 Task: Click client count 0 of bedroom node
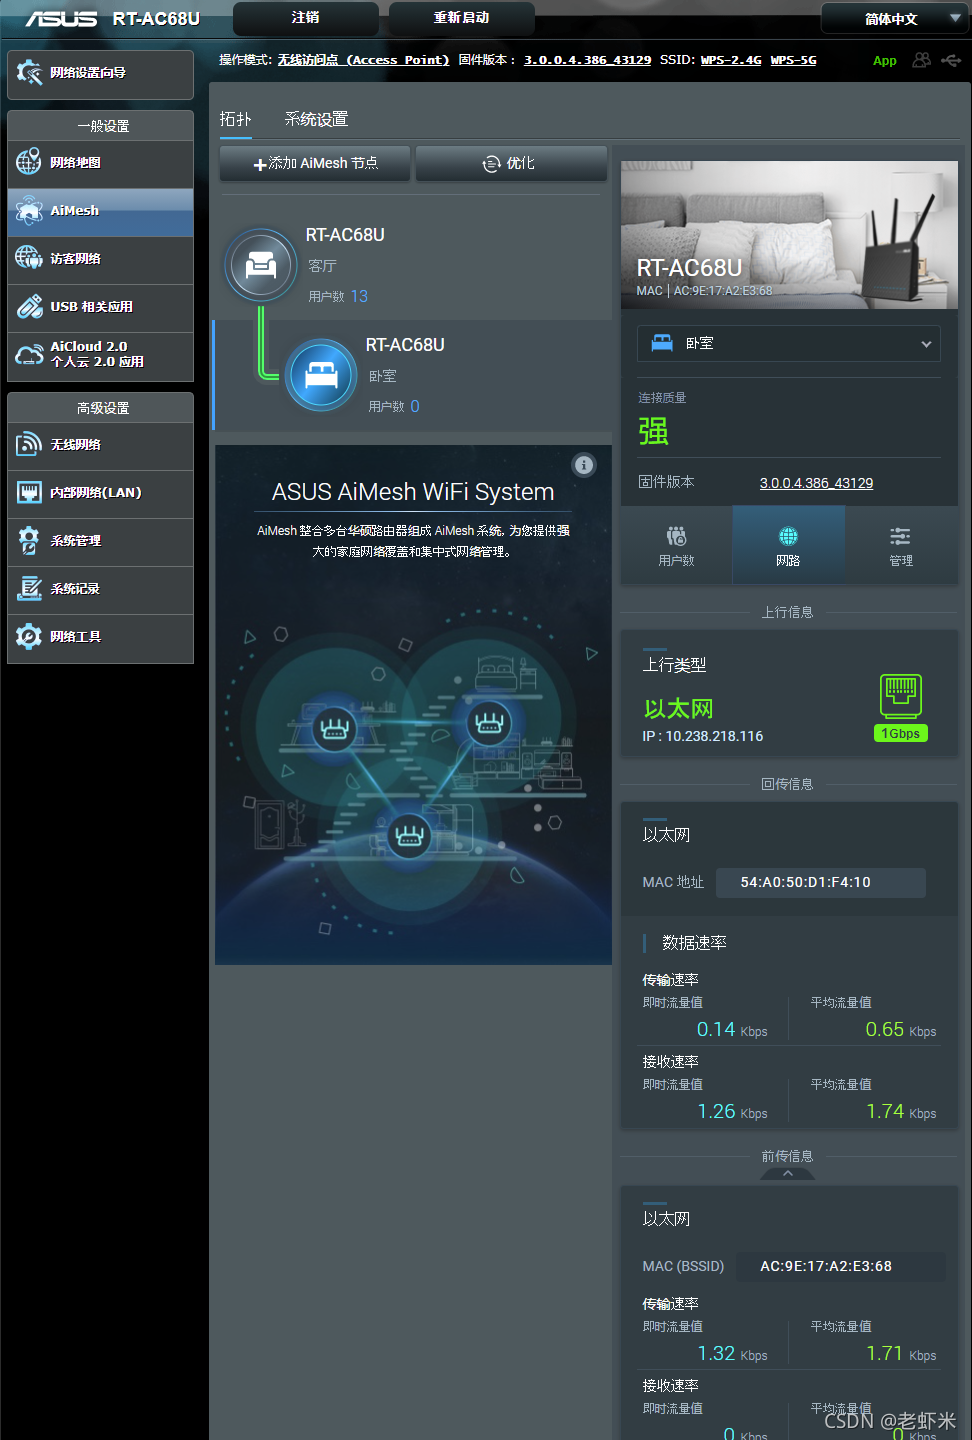tap(415, 406)
